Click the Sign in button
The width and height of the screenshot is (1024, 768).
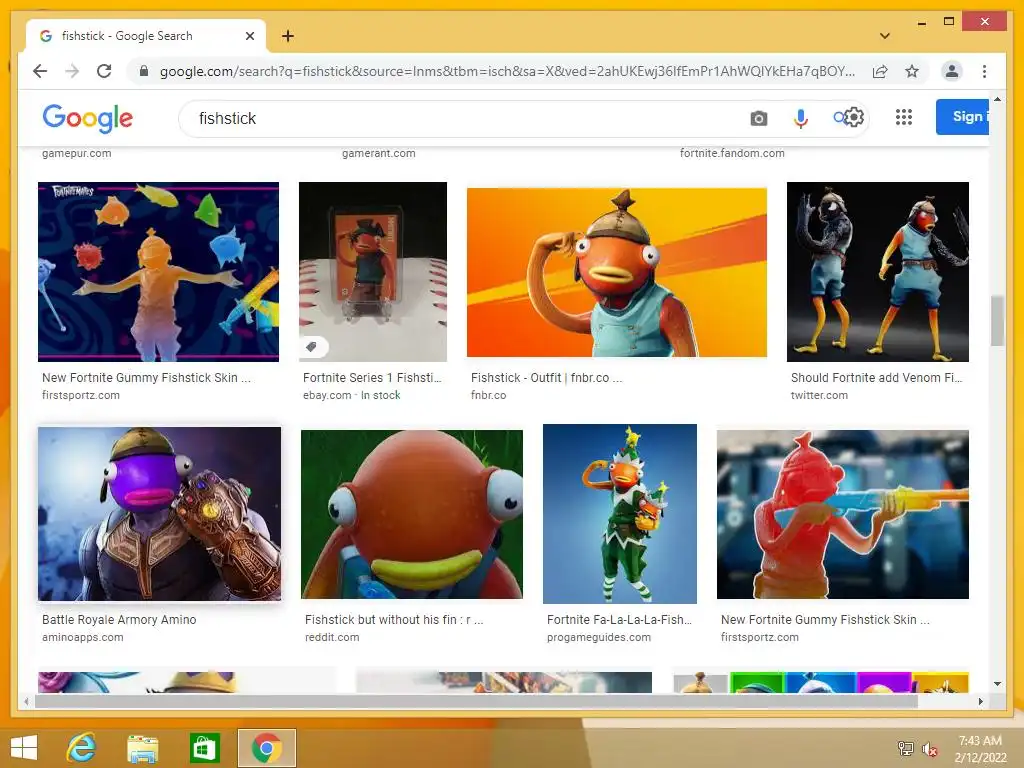963,117
